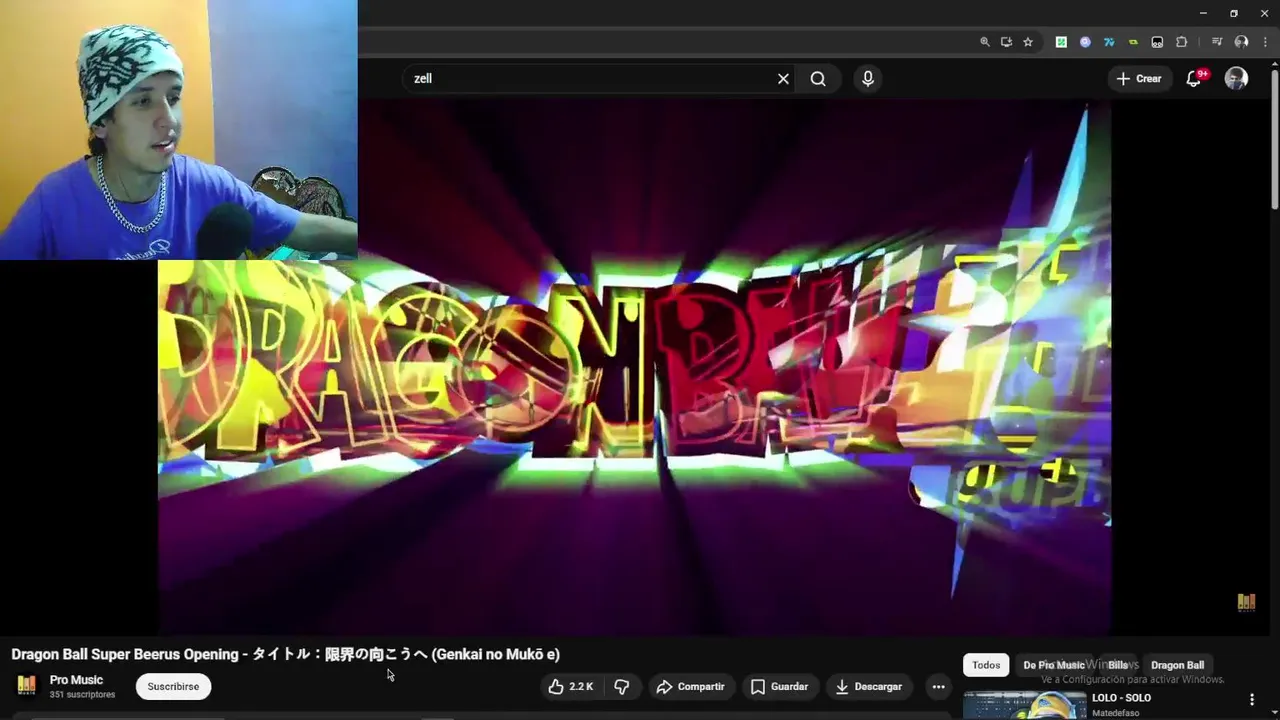
Task: Open the YouTube account avatar menu
Action: 1236,79
